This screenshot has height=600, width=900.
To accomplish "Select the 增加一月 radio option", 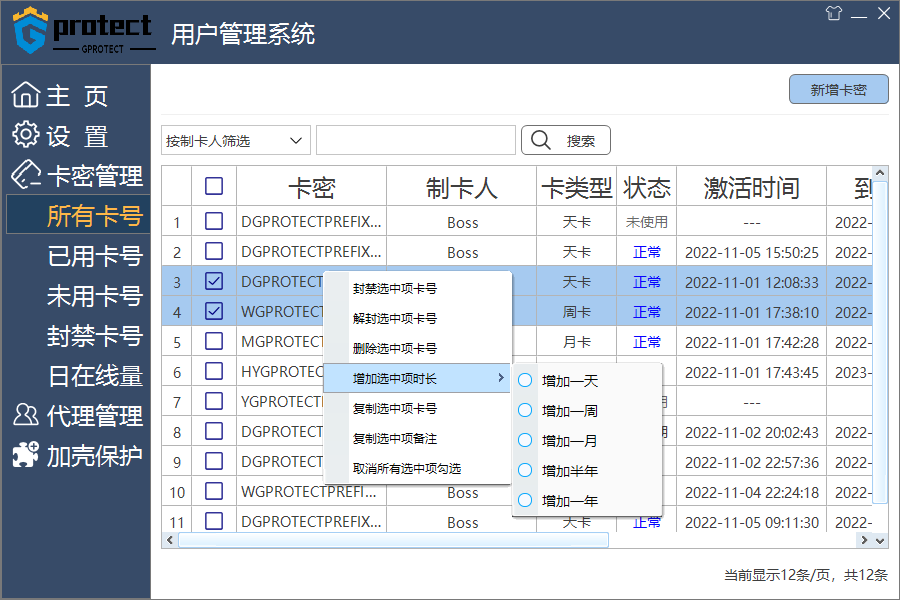I will 525,440.
